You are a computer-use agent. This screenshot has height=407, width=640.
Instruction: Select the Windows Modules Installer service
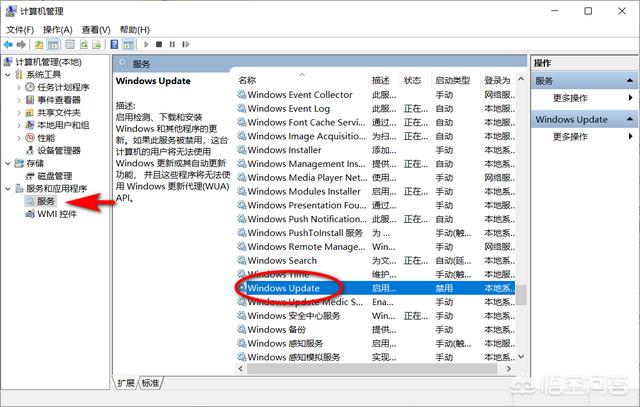click(x=376, y=191)
